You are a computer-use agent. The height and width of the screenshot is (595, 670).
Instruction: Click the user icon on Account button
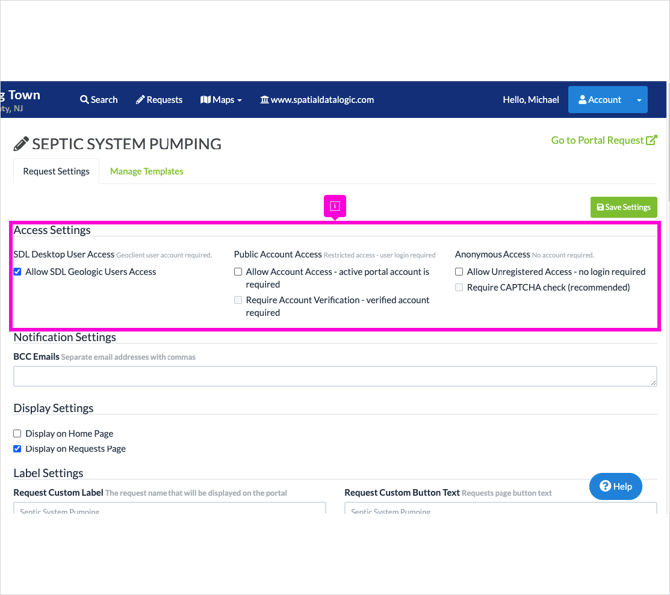tap(582, 100)
